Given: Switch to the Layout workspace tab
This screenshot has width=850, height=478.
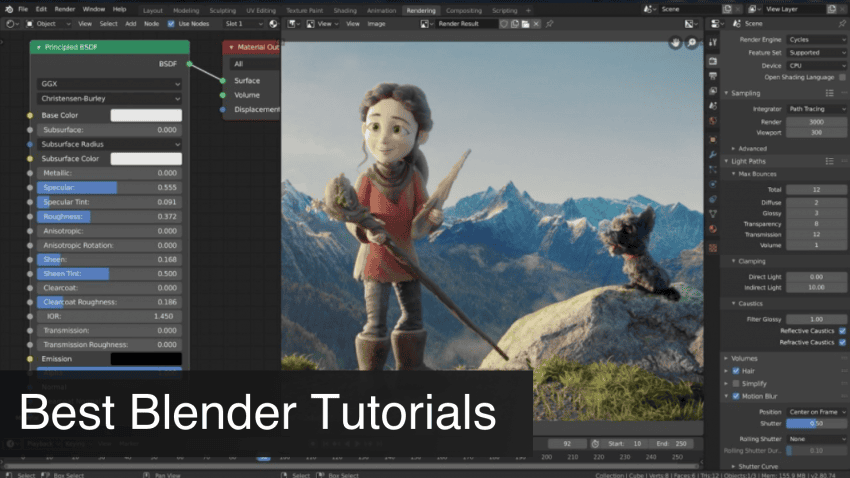Looking at the screenshot, I should tap(153, 10).
